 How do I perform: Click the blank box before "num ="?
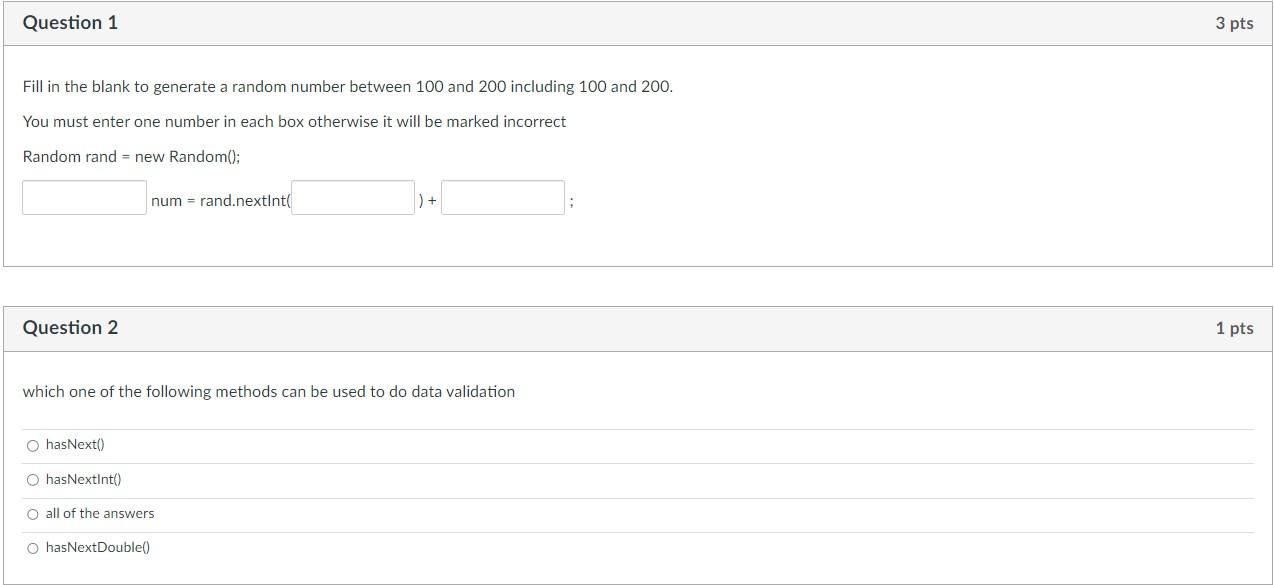[x=85, y=197]
